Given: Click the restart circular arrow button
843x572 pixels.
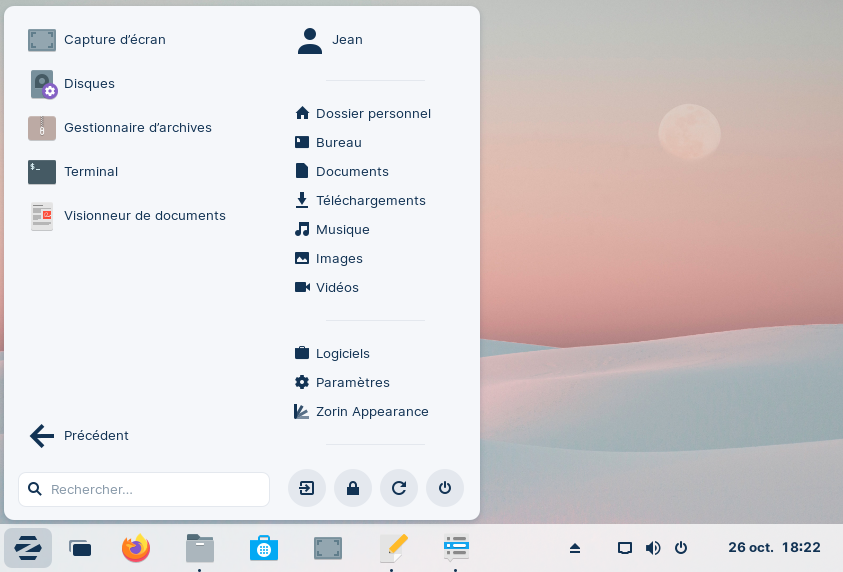Looking at the screenshot, I should (x=398, y=489).
